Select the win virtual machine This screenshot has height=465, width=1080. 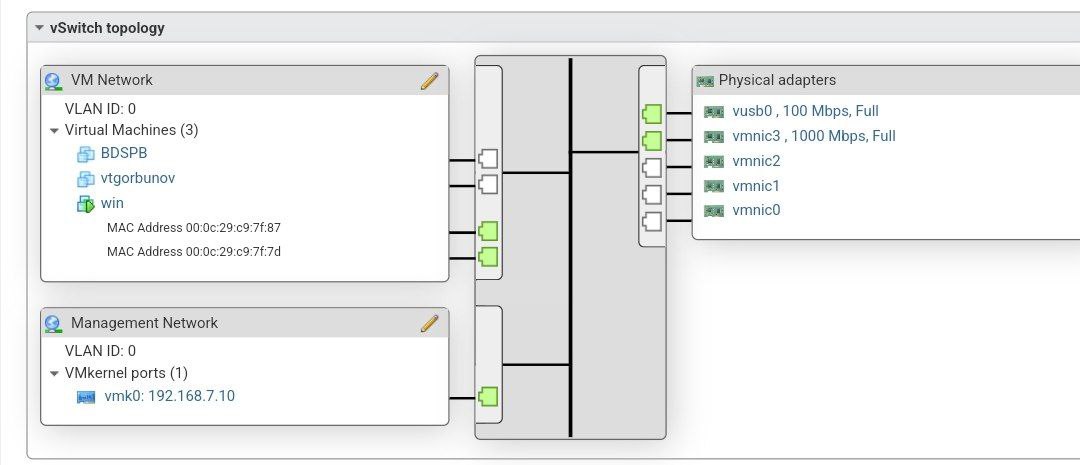(x=112, y=204)
